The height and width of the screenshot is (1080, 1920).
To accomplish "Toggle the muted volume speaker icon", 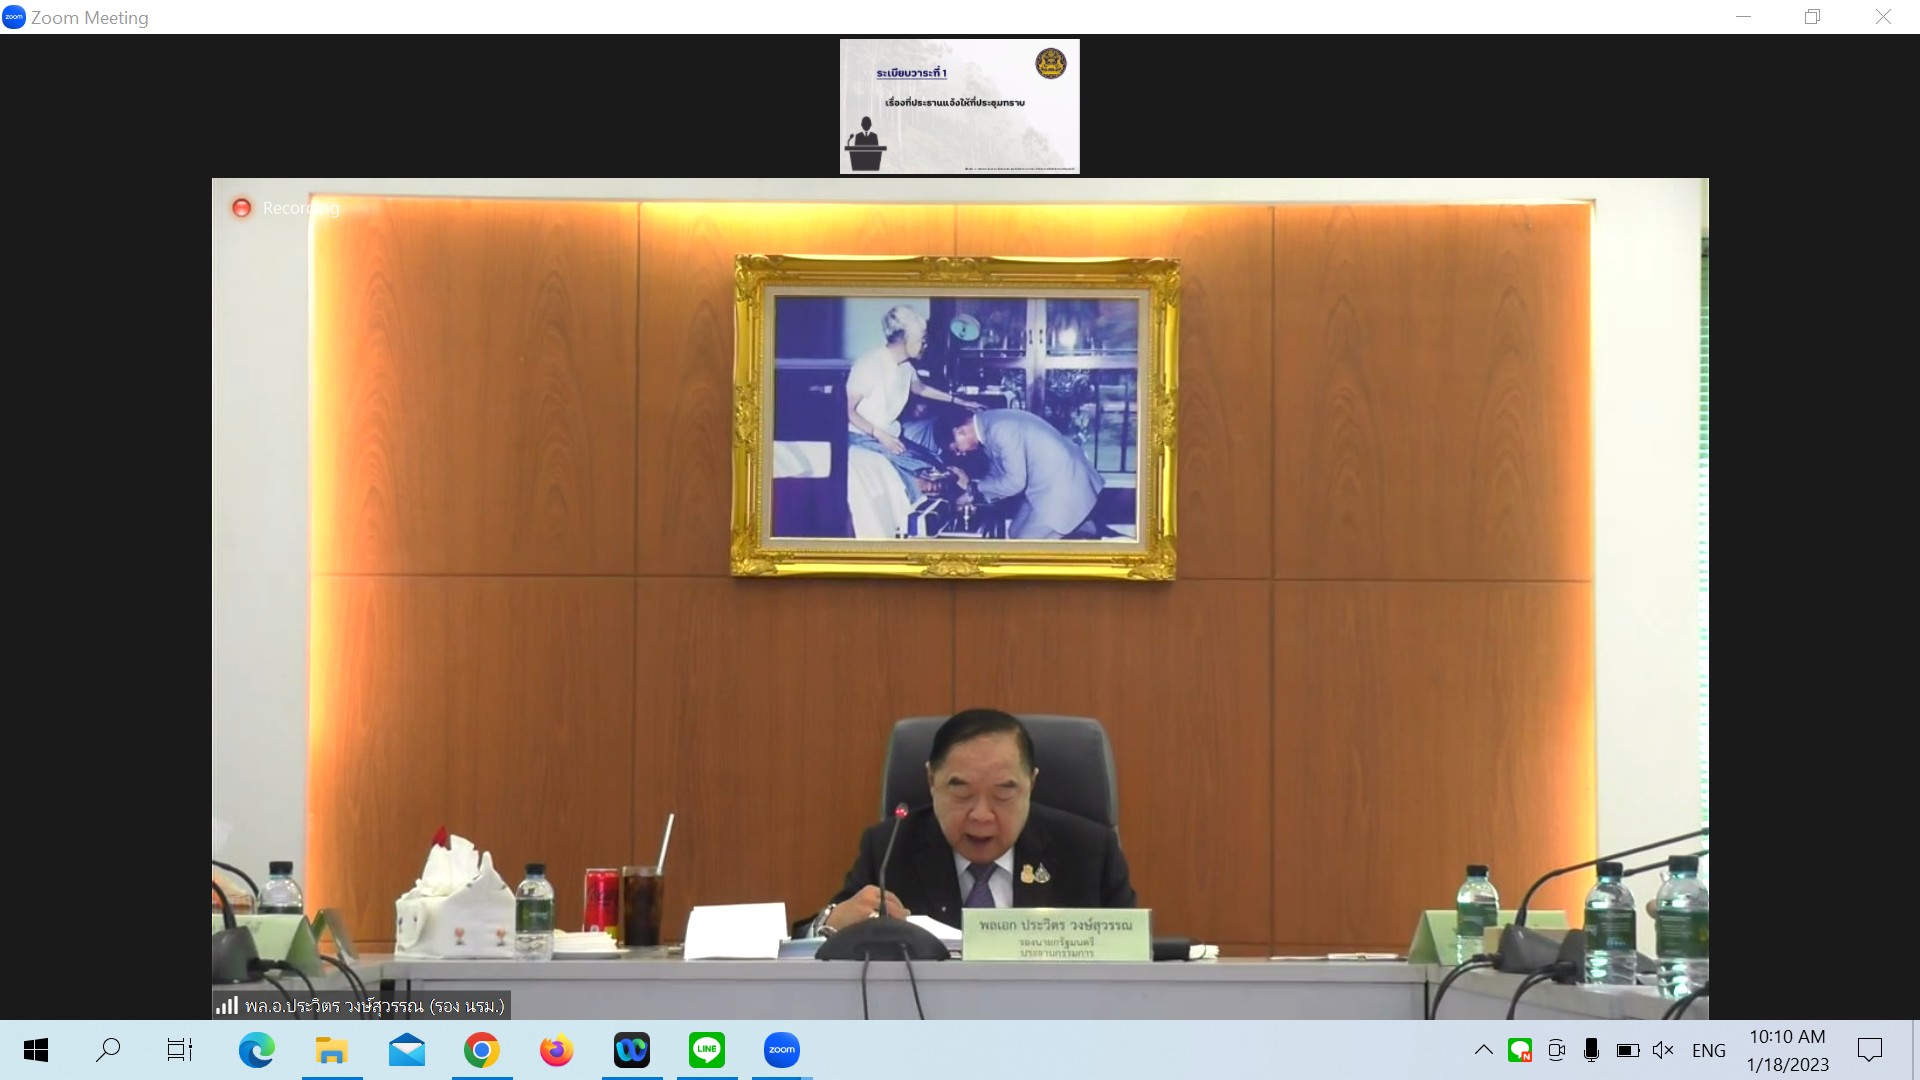I will point(1663,1050).
